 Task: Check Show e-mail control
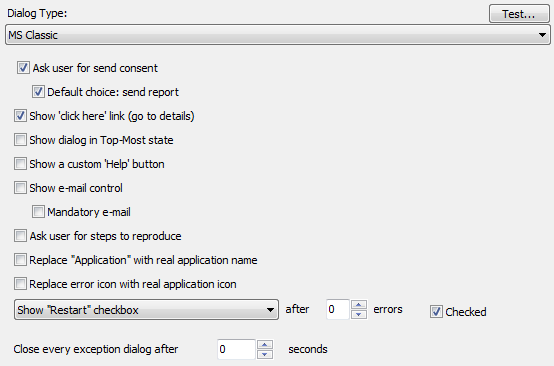click(x=20, y=188)
